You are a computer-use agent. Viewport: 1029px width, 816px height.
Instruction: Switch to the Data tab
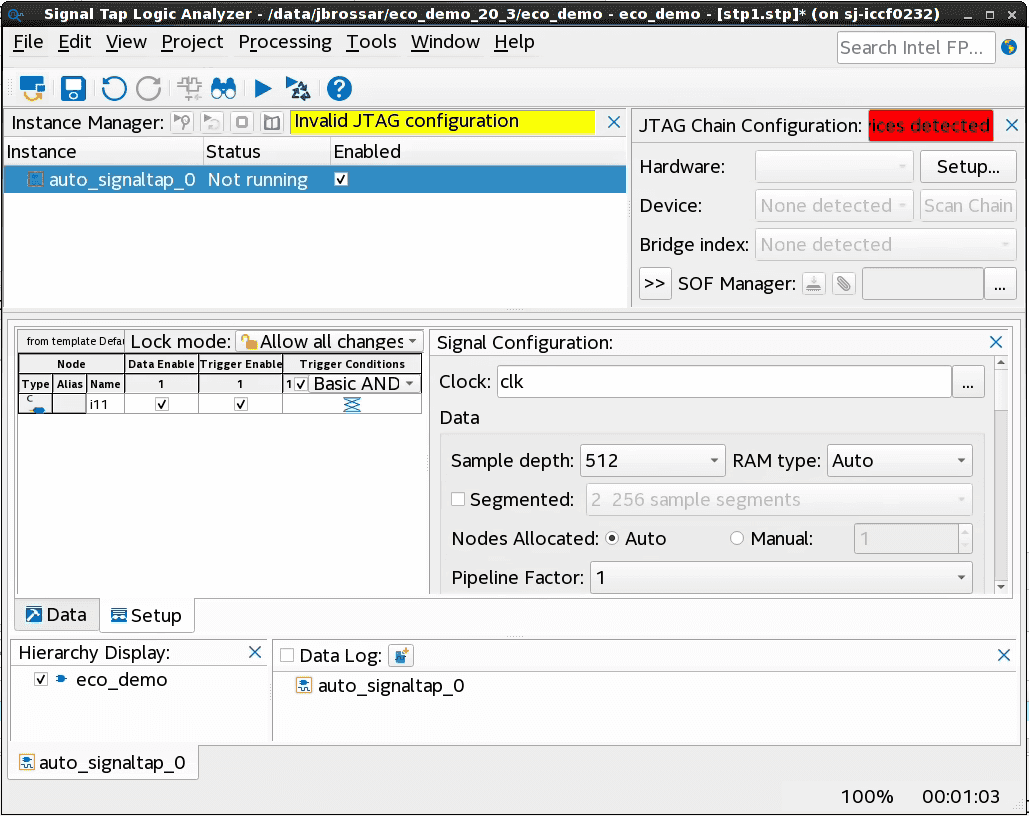point(56,615)
